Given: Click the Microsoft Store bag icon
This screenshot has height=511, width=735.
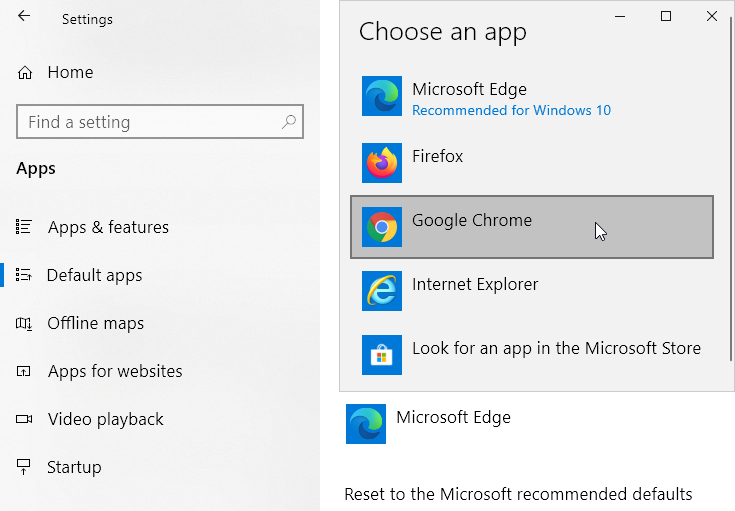Looking at the screenshot, I should click(x=382, y=355).
